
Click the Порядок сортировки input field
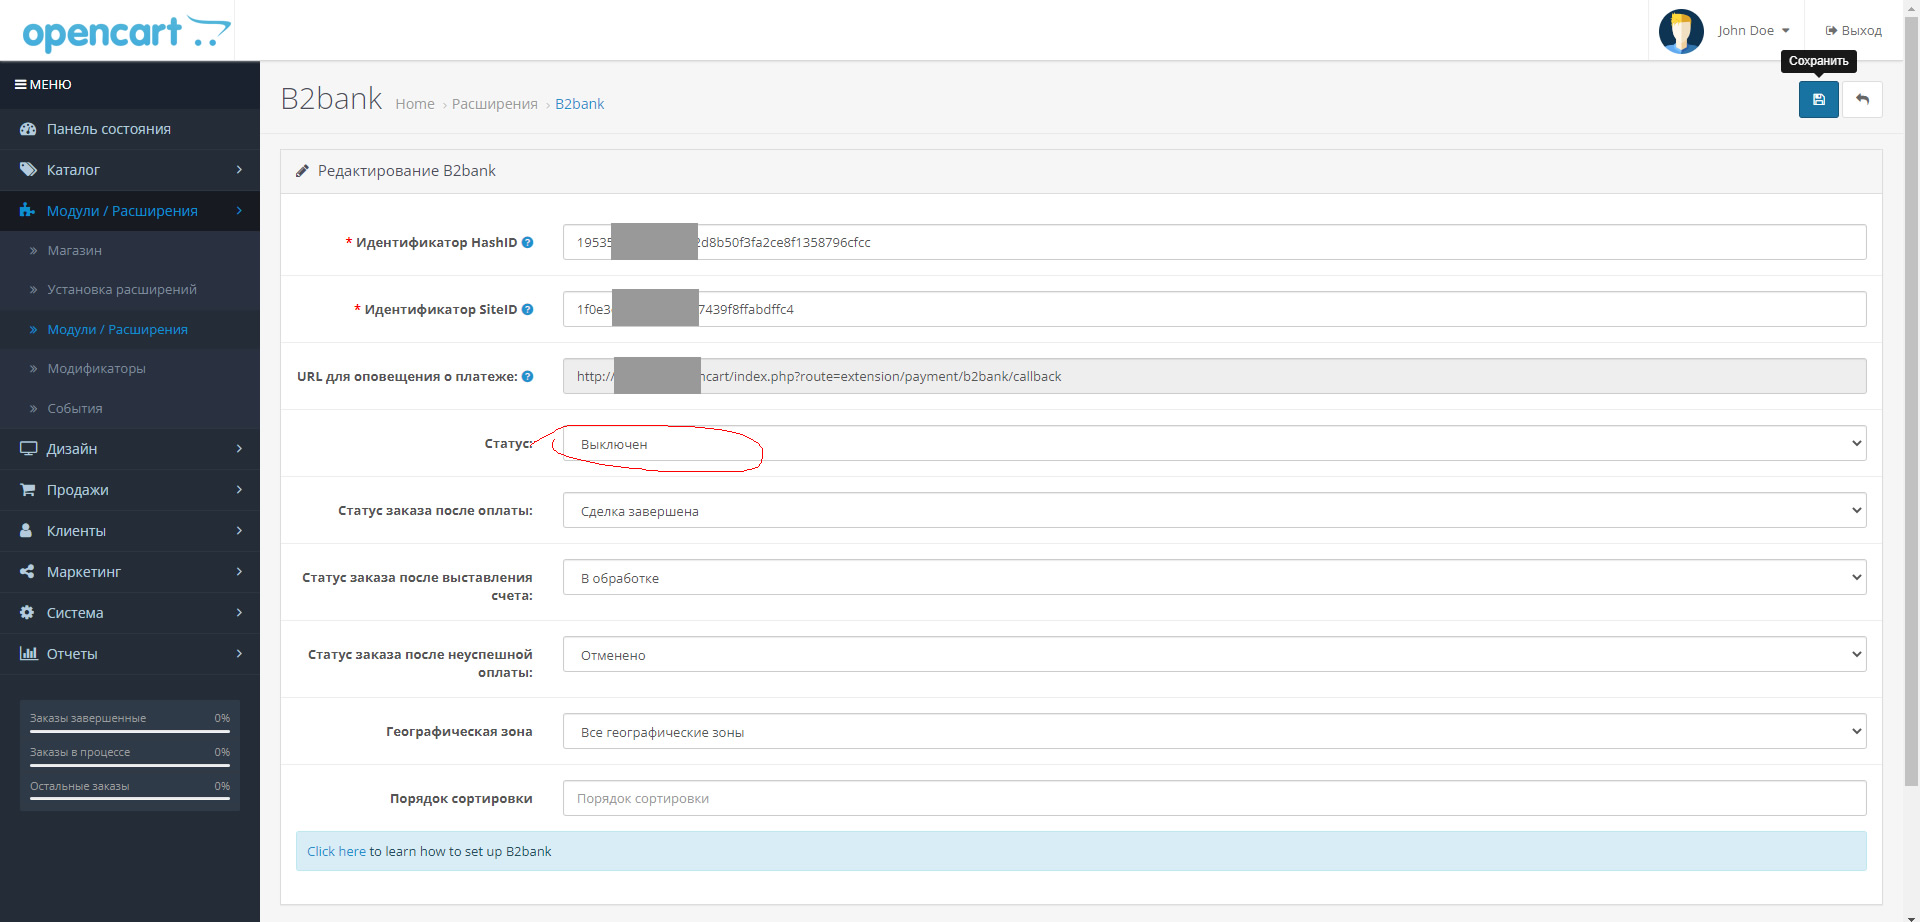point(1214,798)
